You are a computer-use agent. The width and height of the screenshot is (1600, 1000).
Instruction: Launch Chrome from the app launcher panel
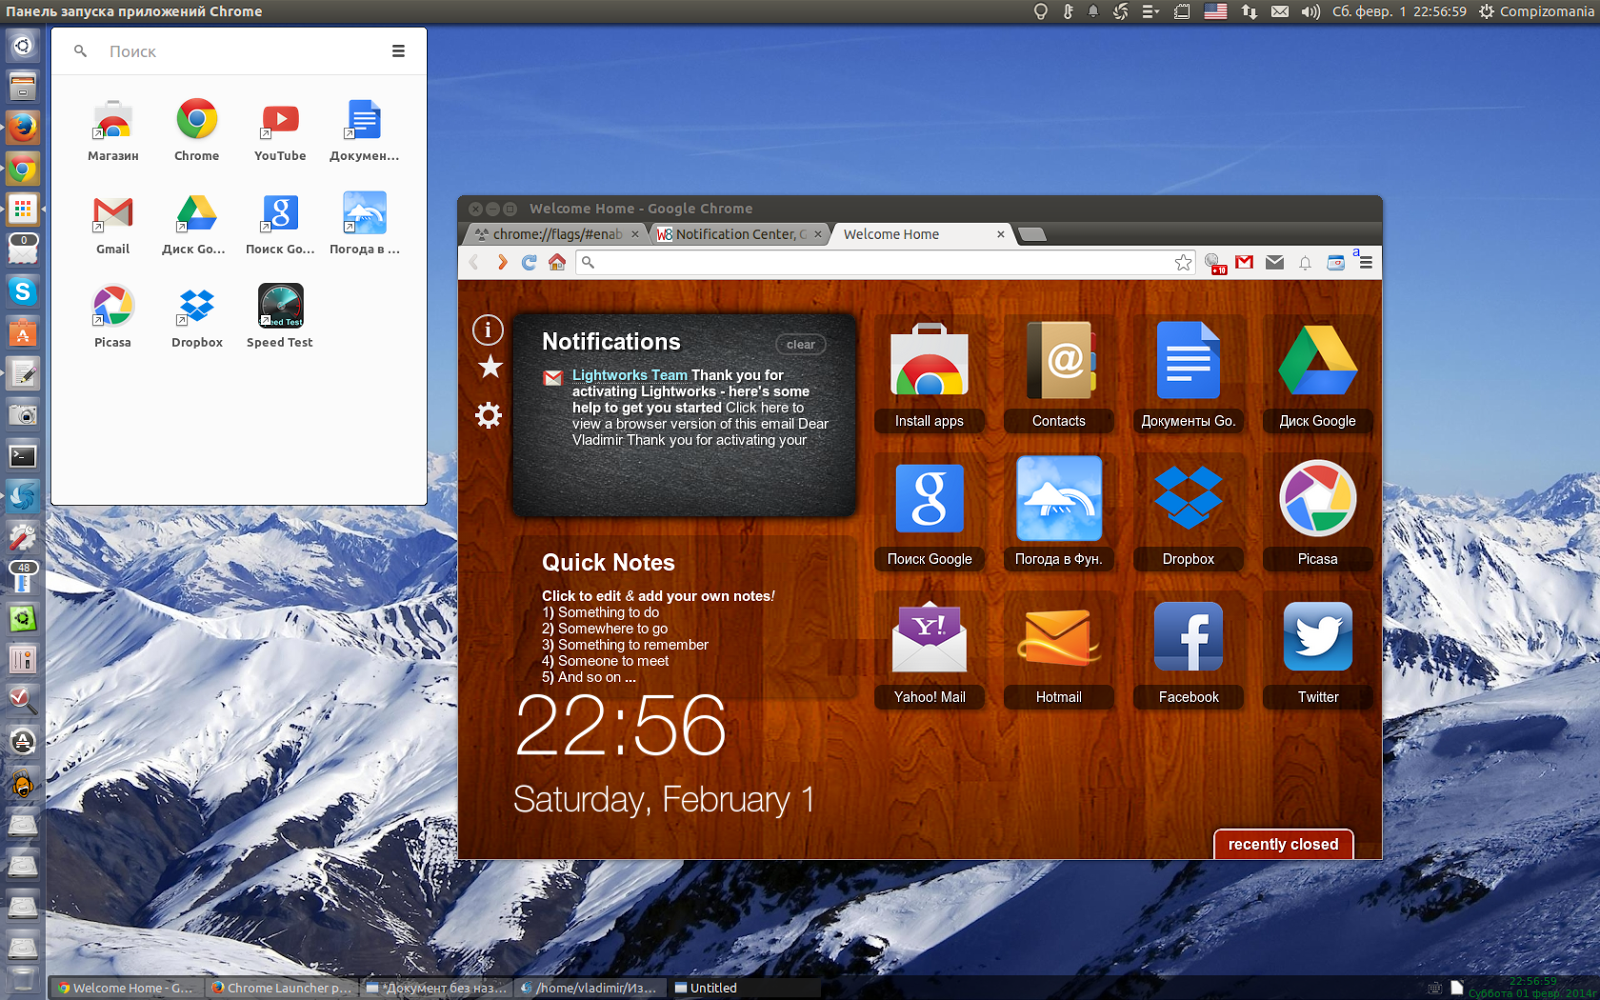pyautogui.click(x=197, y=130)
